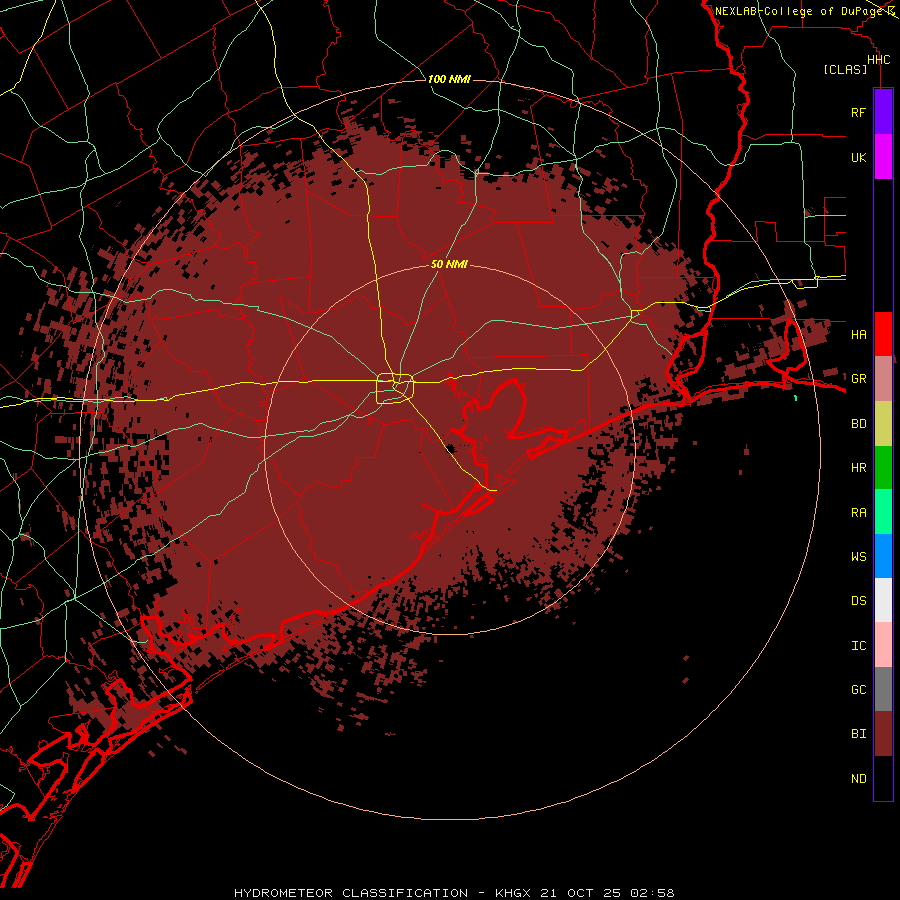
Task: Click the "HHC" product code text
Action: click(x=878, y=60)
